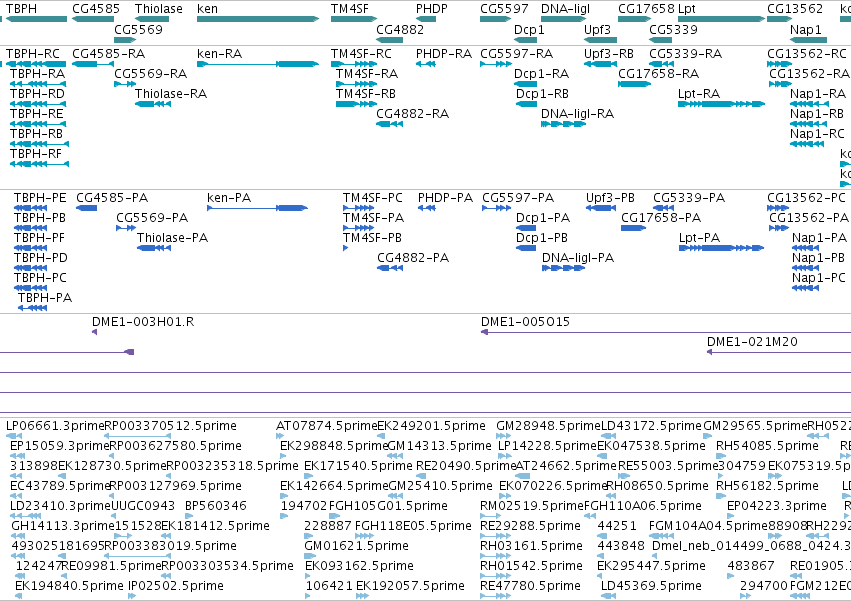Select the UUGC0943 EST label
Image resolution: width=851 pixels, height=601 pixels.
pos(143,506)
